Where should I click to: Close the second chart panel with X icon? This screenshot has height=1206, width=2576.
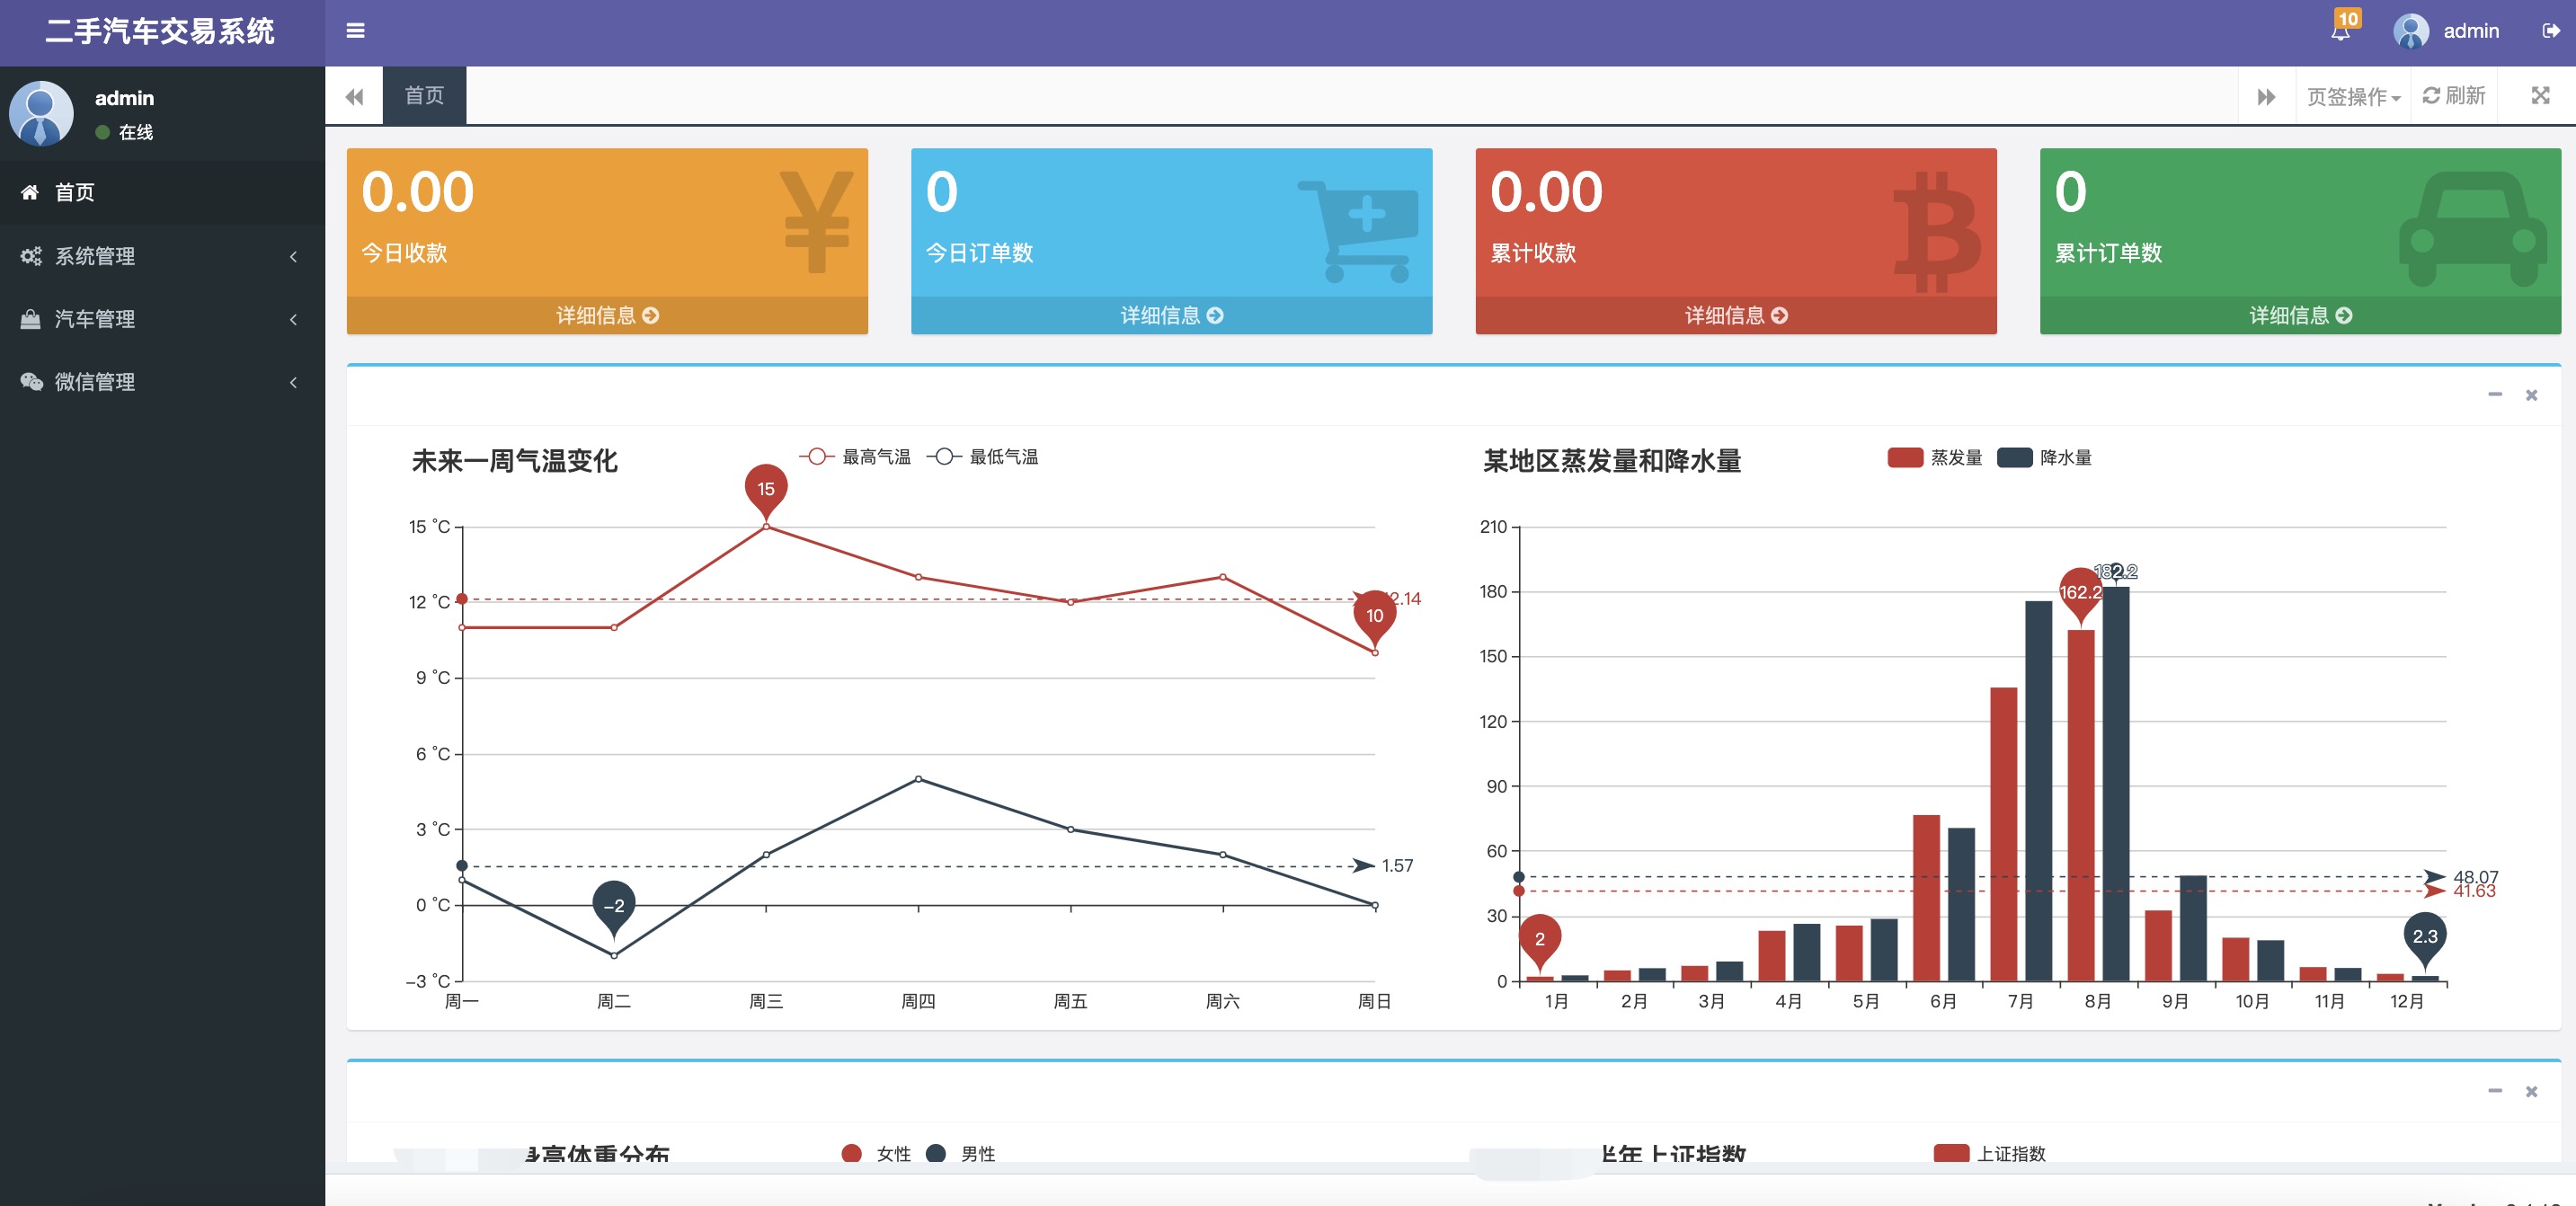(2532, 1091)
